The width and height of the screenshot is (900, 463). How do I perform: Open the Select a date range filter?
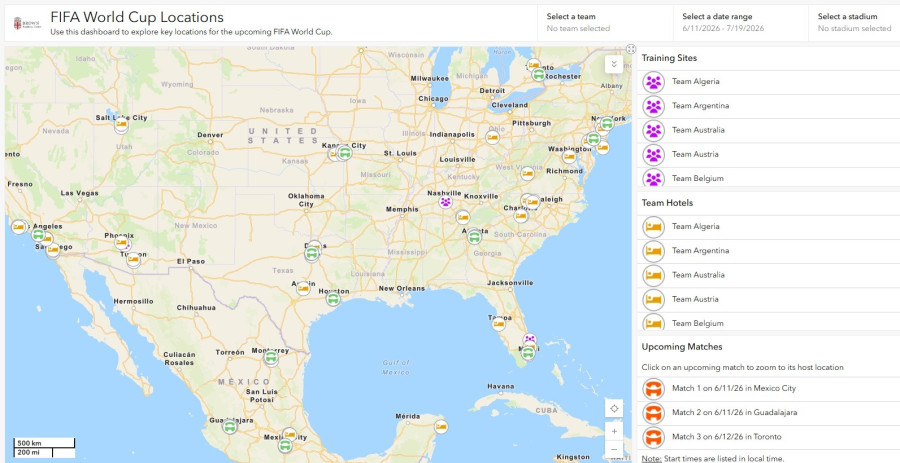tap(740, 23)
